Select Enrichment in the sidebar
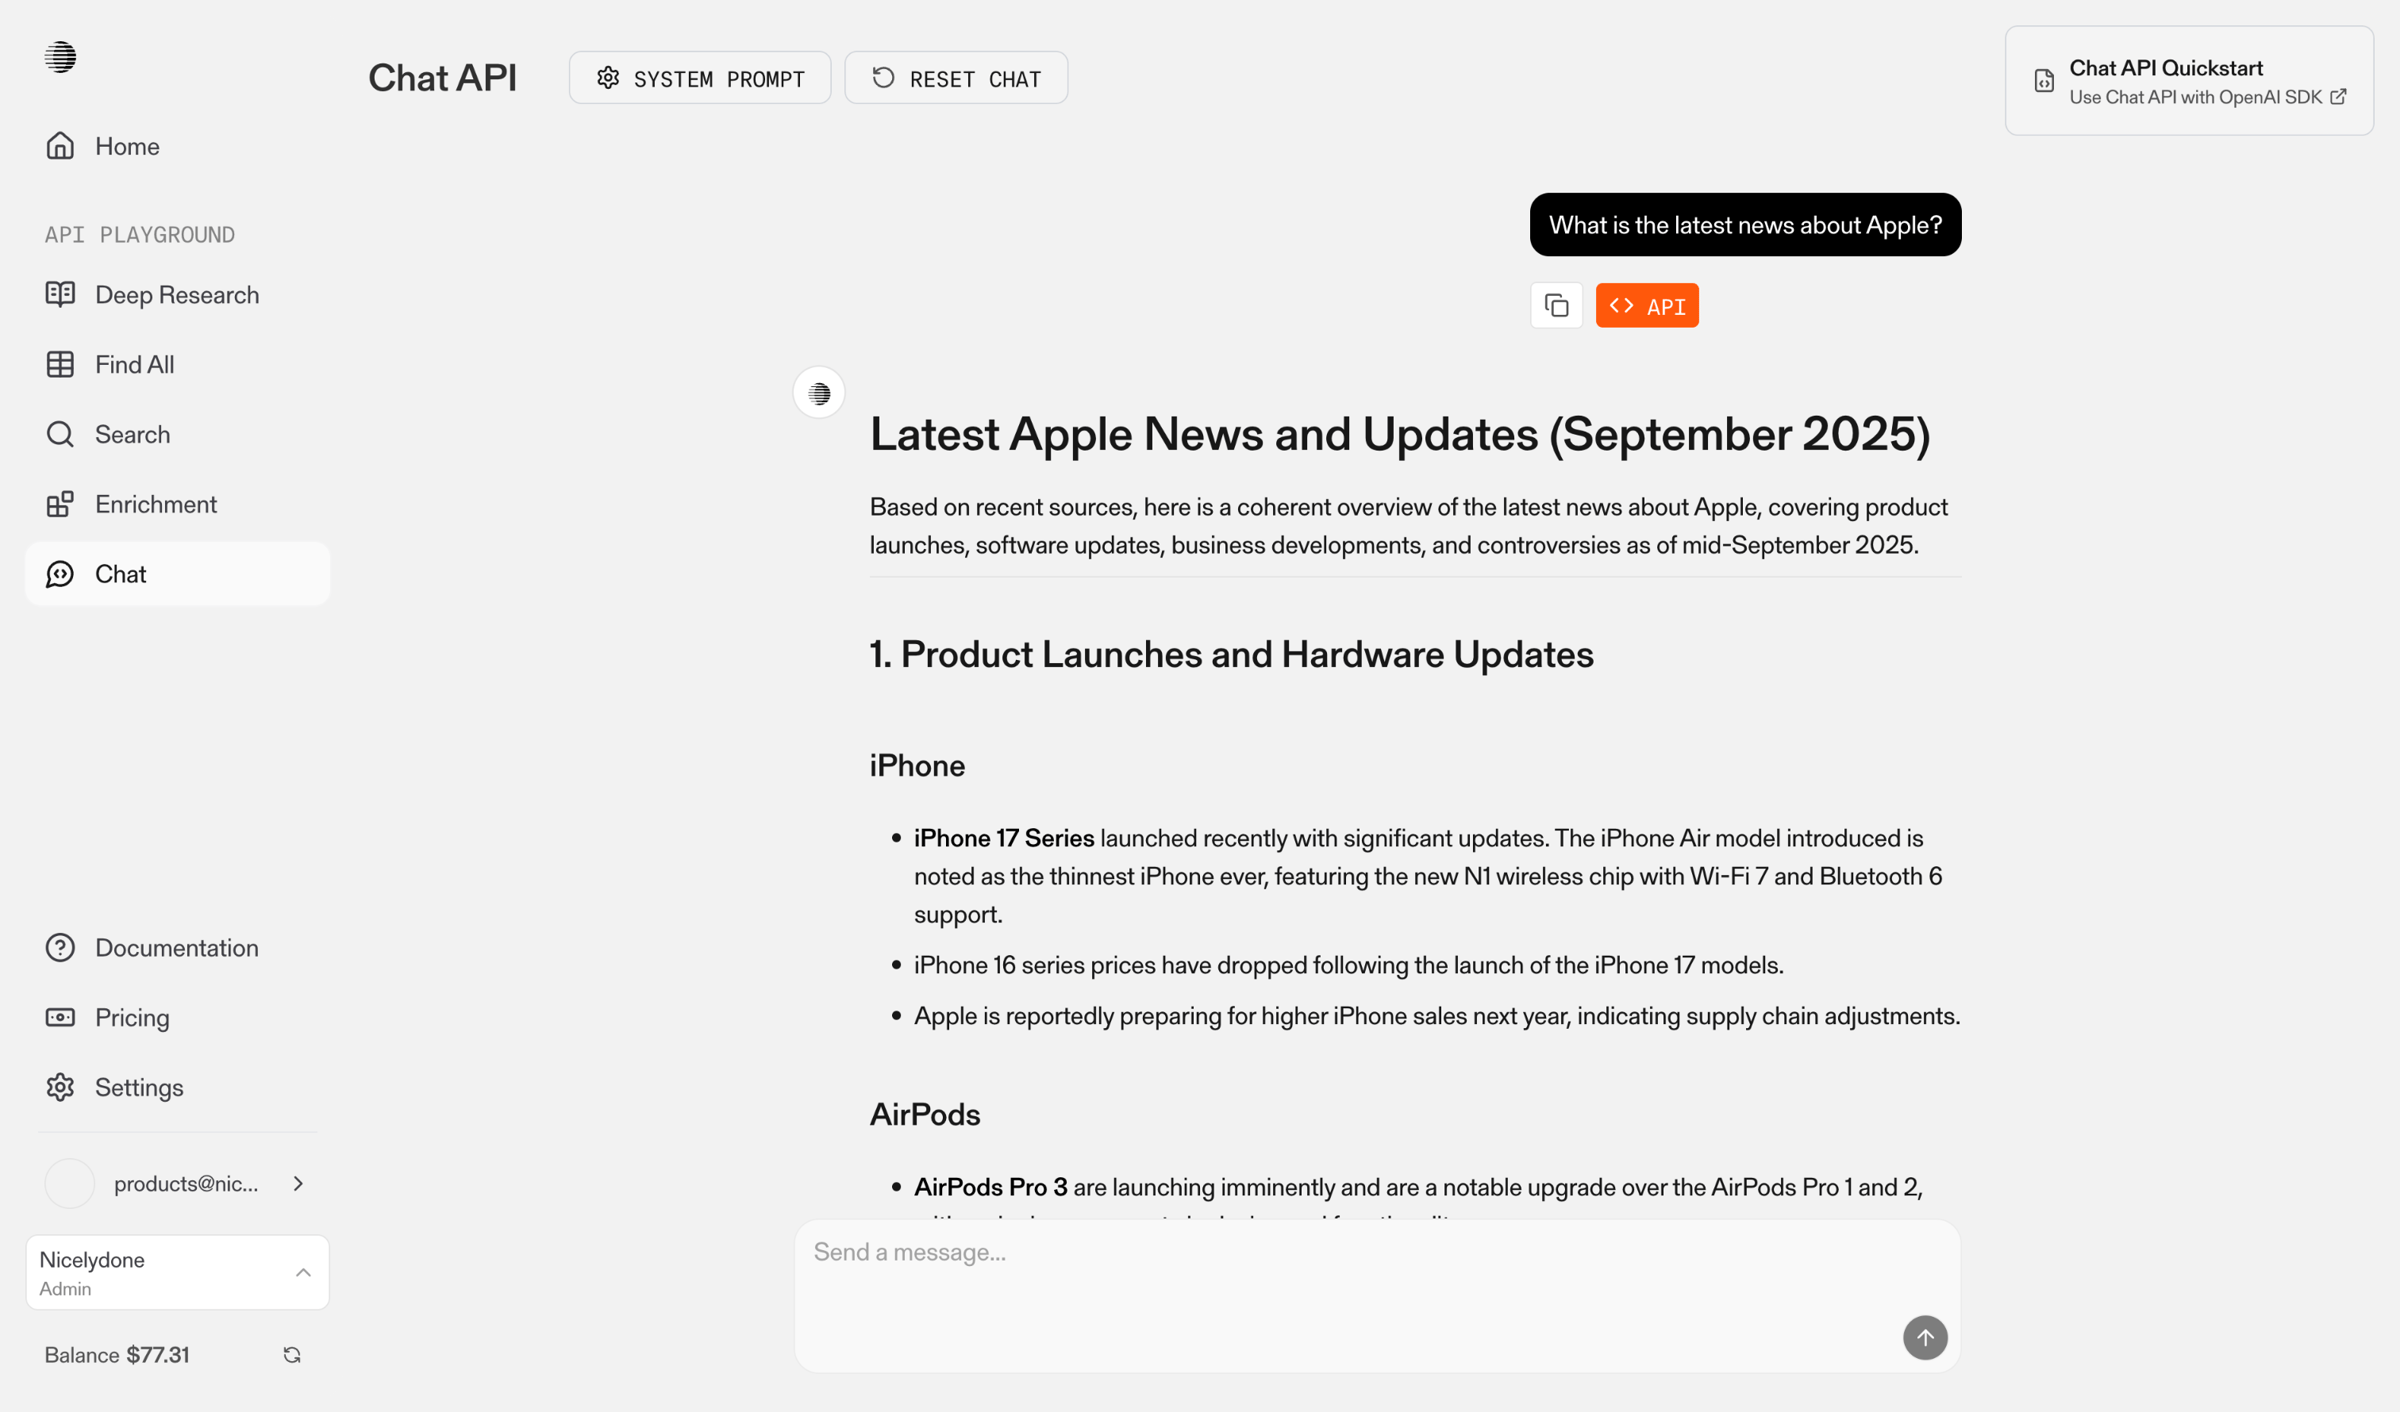The width and height of the screenshot is (2400, 1412). (178, 504)
